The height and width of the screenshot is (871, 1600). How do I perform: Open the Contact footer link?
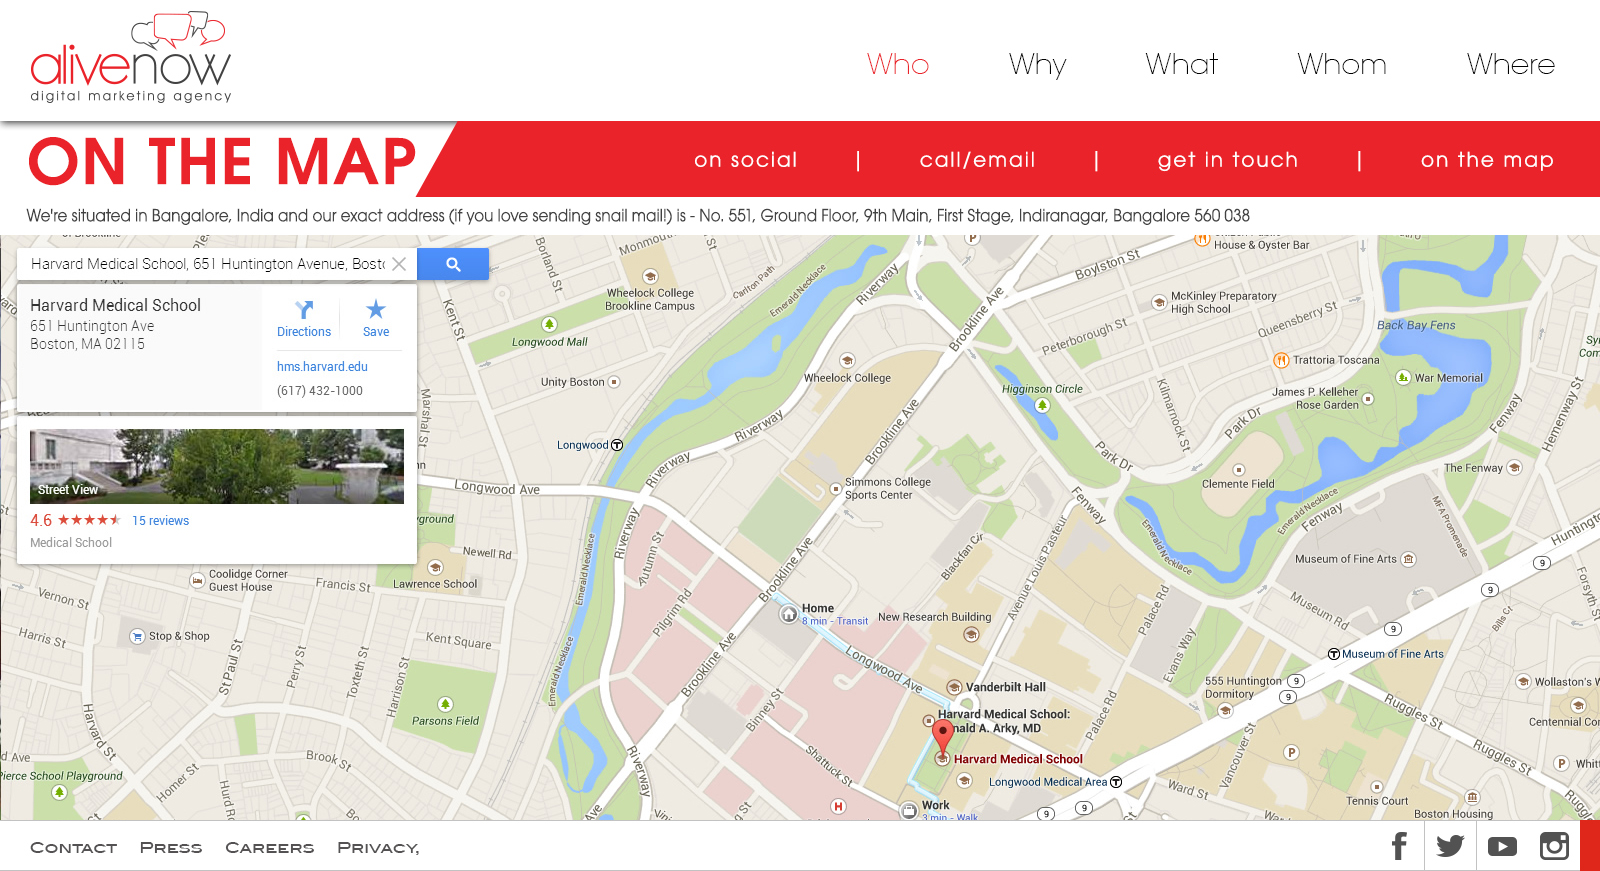[x=73, y=848]
